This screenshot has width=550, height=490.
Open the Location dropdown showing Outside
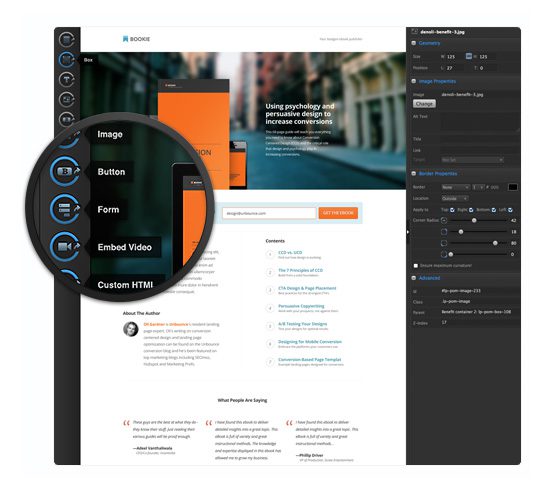[x=455, y=199]
